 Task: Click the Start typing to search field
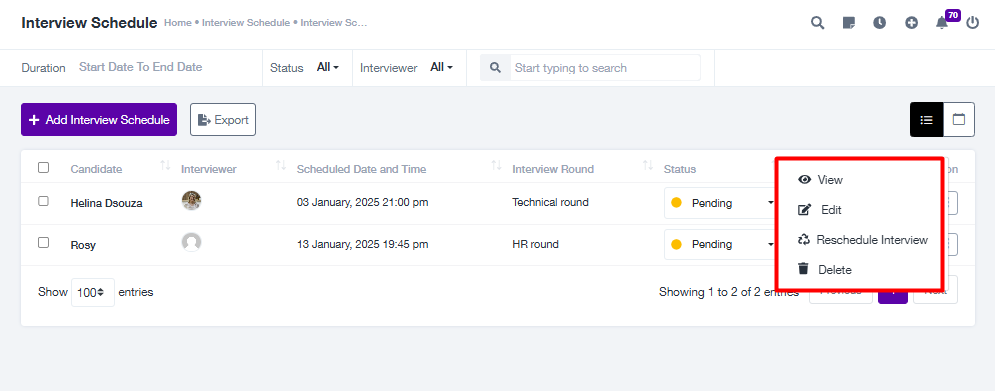[605, 67]
